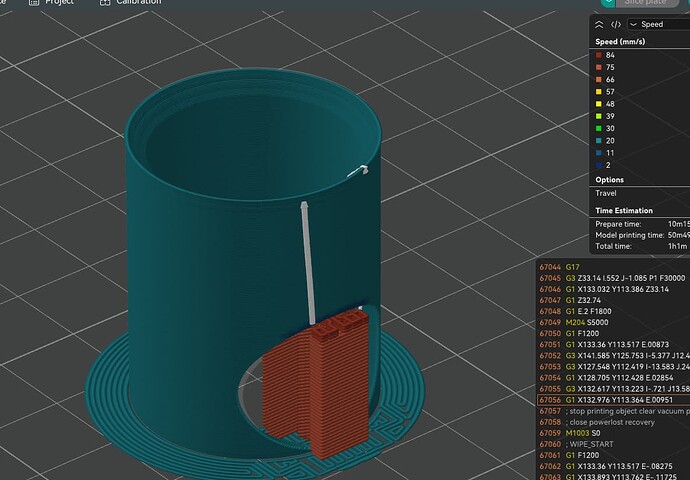Click the 2 mm/s speed color swatch
Screen dimensions: 690x480
[x=598, y=166]
